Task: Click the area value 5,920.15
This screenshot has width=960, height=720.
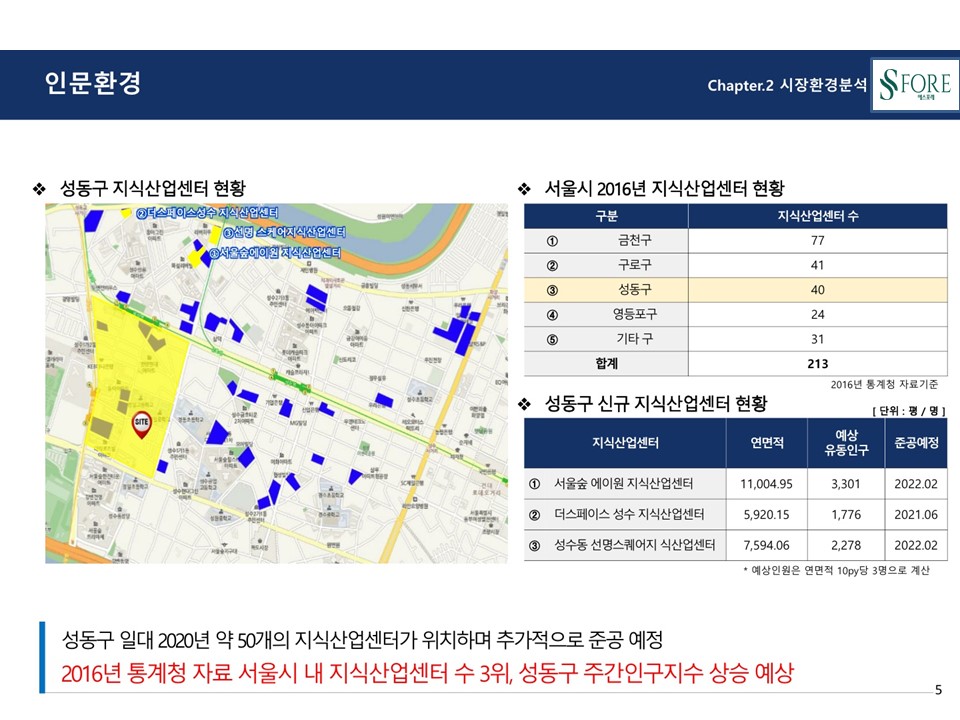Action: pyautogui.click(x=767, y=515)
